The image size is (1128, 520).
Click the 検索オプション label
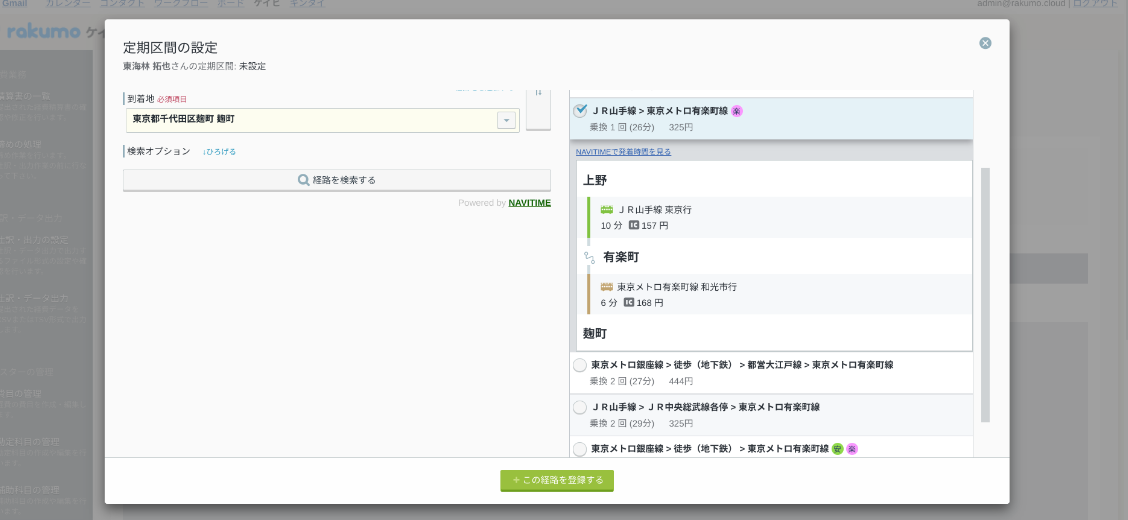pos(159,151)
